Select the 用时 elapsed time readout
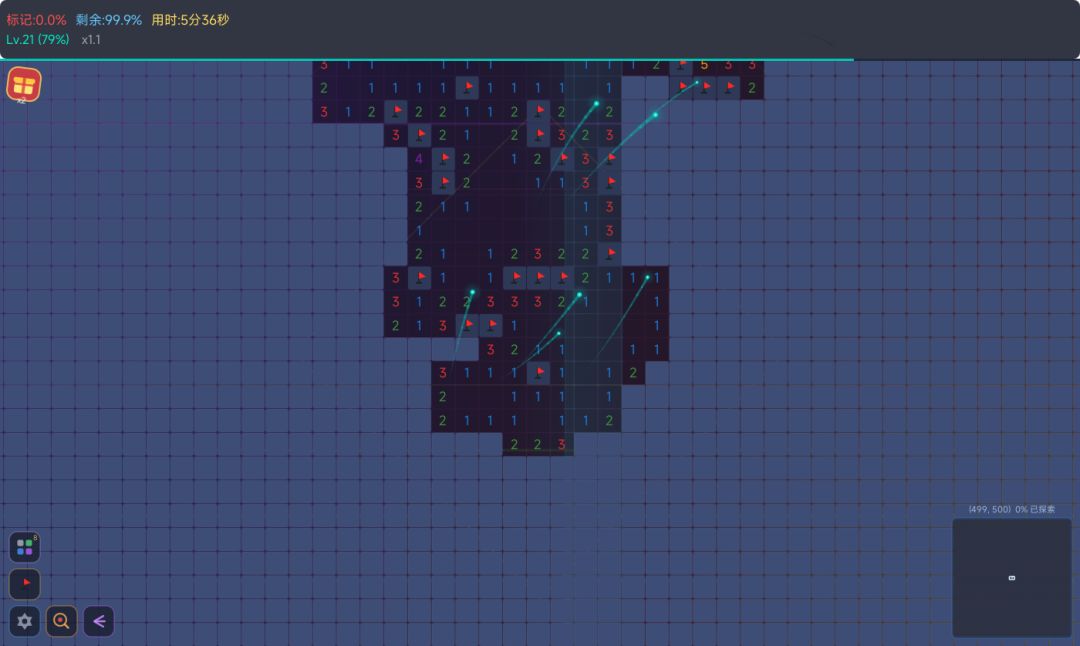 click(x=190, y=20)
